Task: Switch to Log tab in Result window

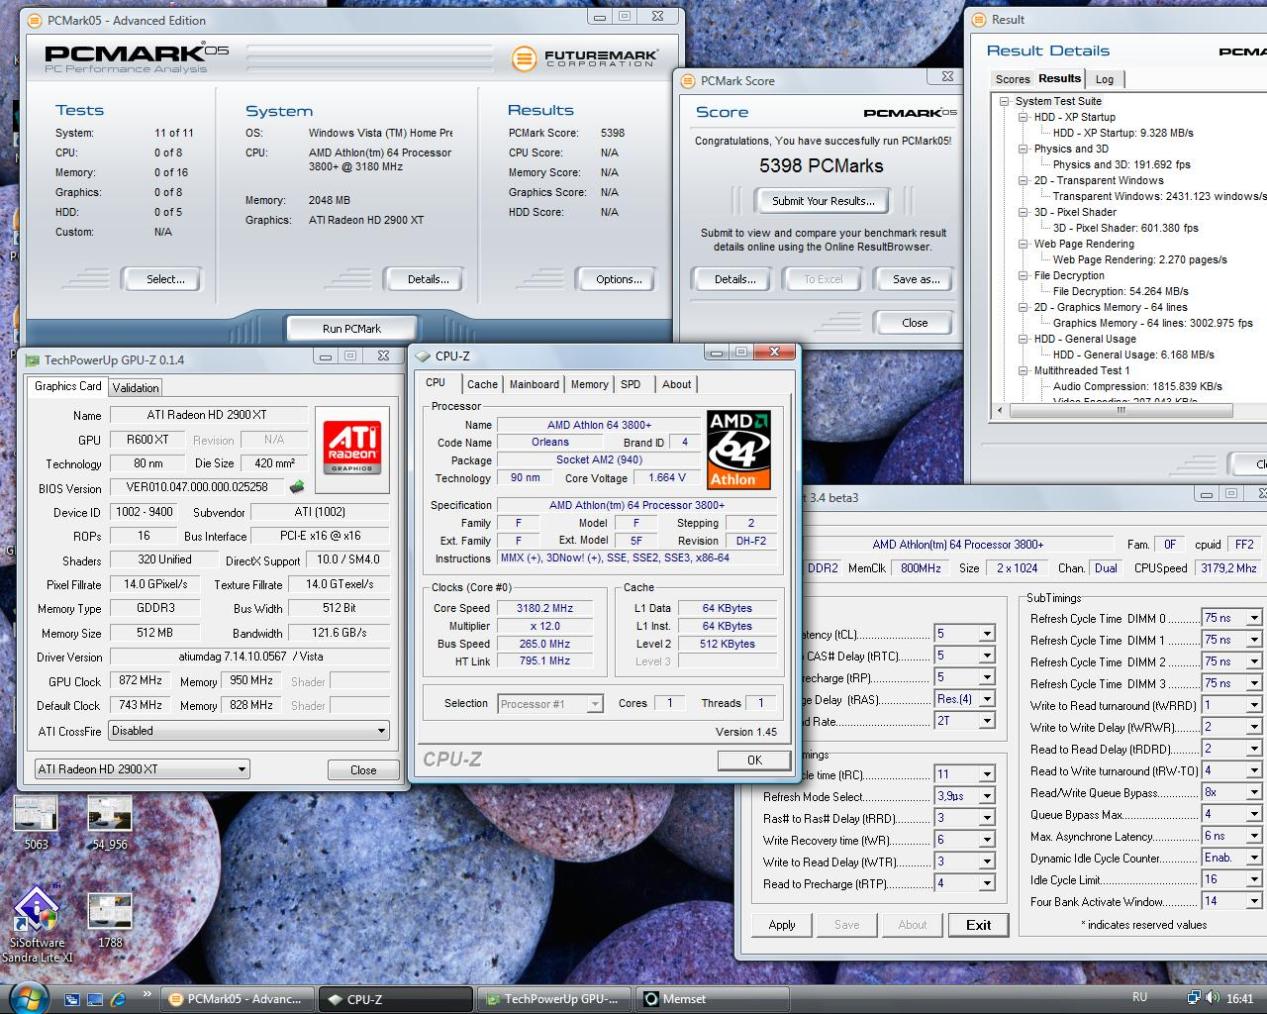Action: [1104, 79]
